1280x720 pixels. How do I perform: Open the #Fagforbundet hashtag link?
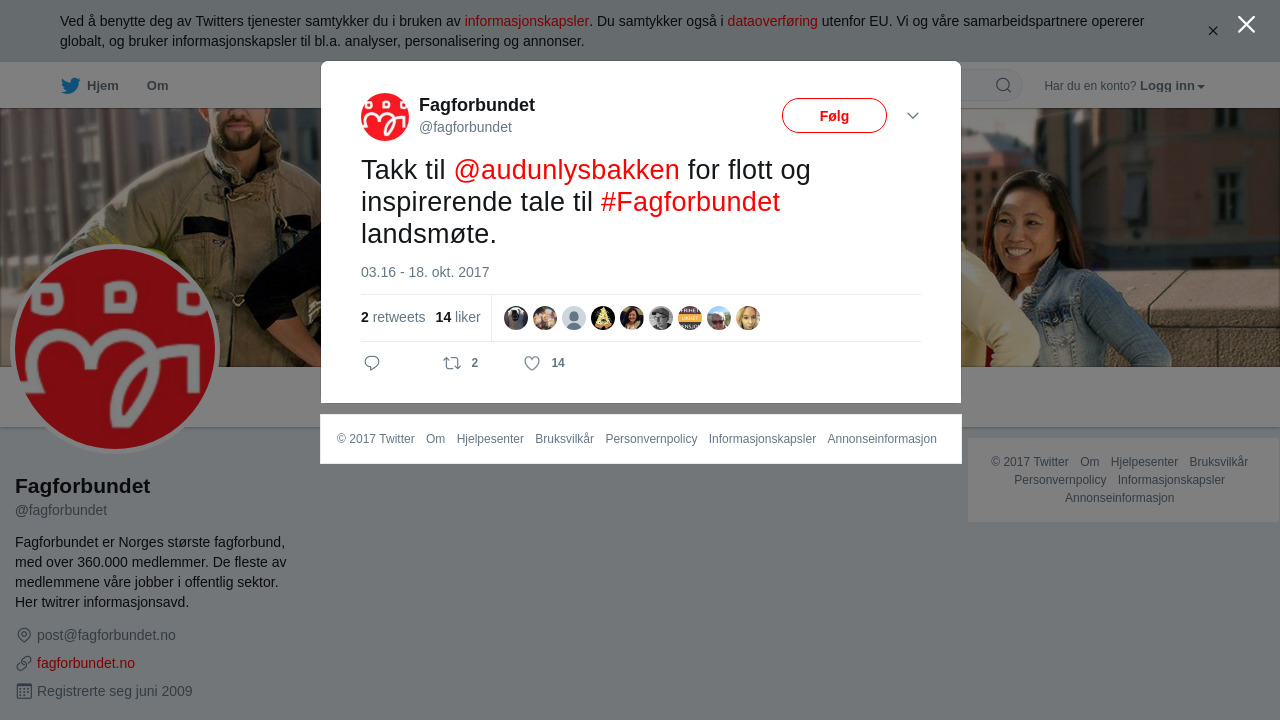(x=690, y=202)
